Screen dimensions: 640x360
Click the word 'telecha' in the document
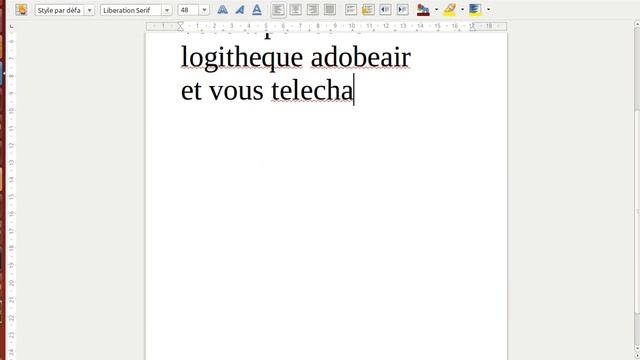tap(312, 91)
